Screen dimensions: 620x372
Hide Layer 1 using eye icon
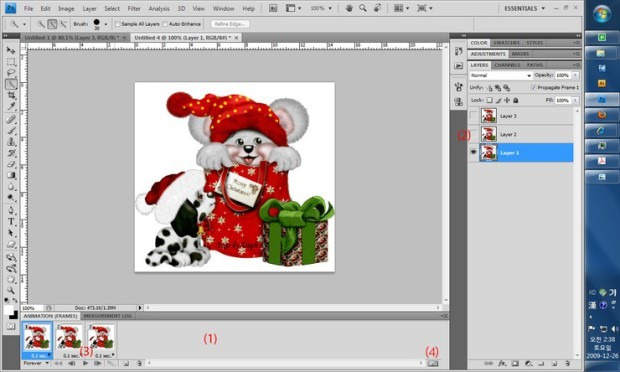pos(473,153)
